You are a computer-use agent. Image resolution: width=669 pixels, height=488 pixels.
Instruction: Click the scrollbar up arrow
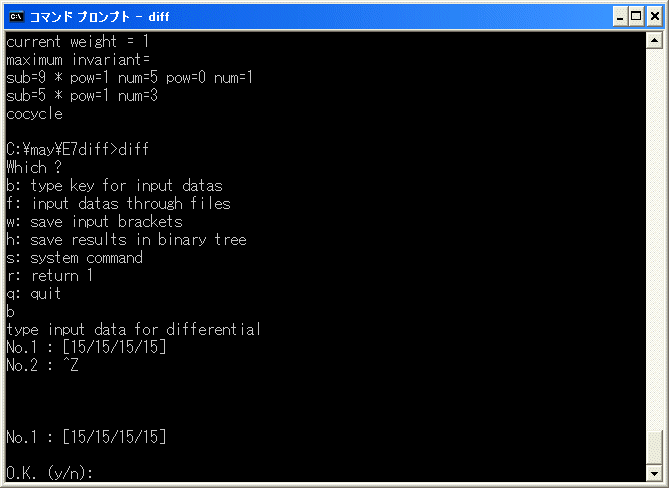pyautogui.click(x=654, y=41)
